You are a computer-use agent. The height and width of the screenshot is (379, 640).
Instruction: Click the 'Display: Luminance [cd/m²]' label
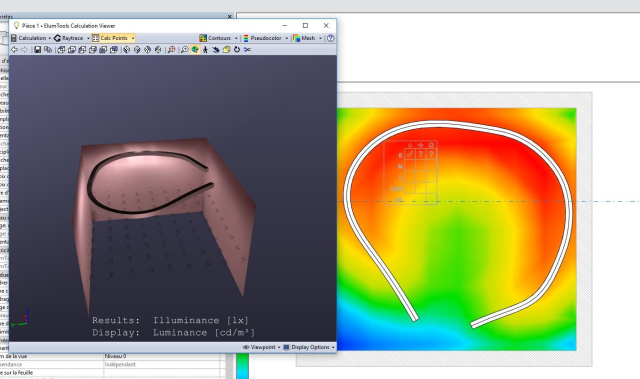(173, 332)
